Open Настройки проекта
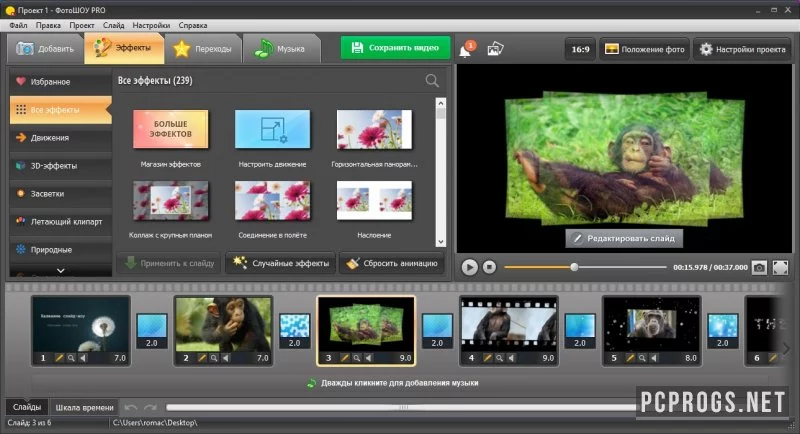The image size is (800, 434). click(742, 49)
